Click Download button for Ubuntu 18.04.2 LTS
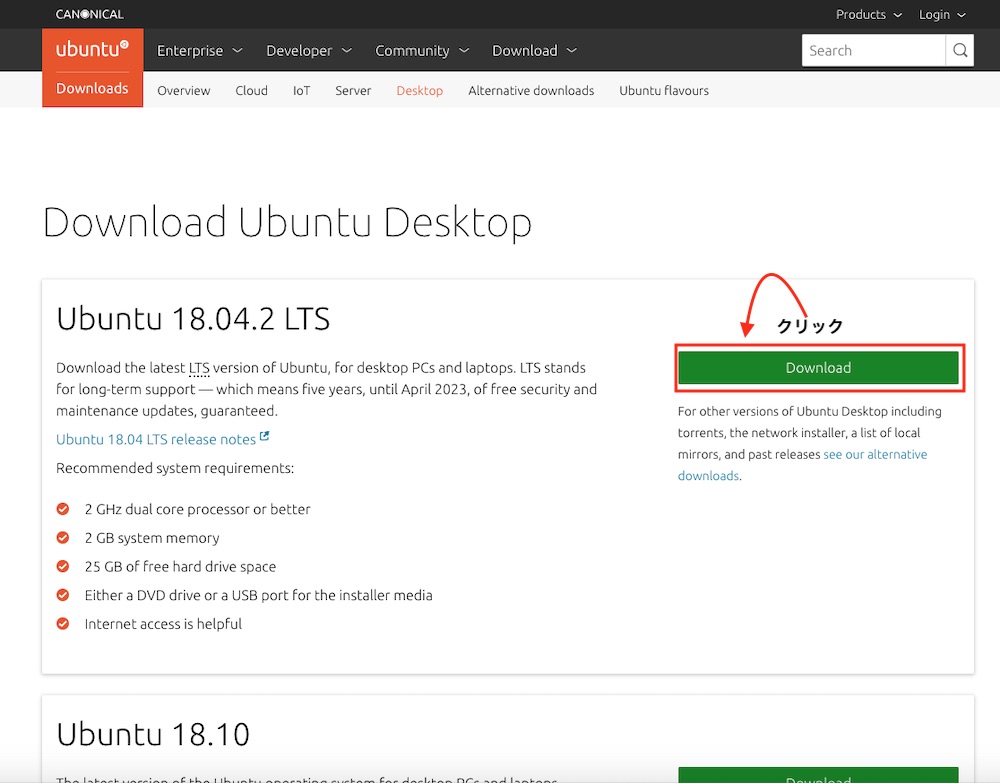Image resolution: width=1000 pixels, height=783 pixels. tap(818, 368)
